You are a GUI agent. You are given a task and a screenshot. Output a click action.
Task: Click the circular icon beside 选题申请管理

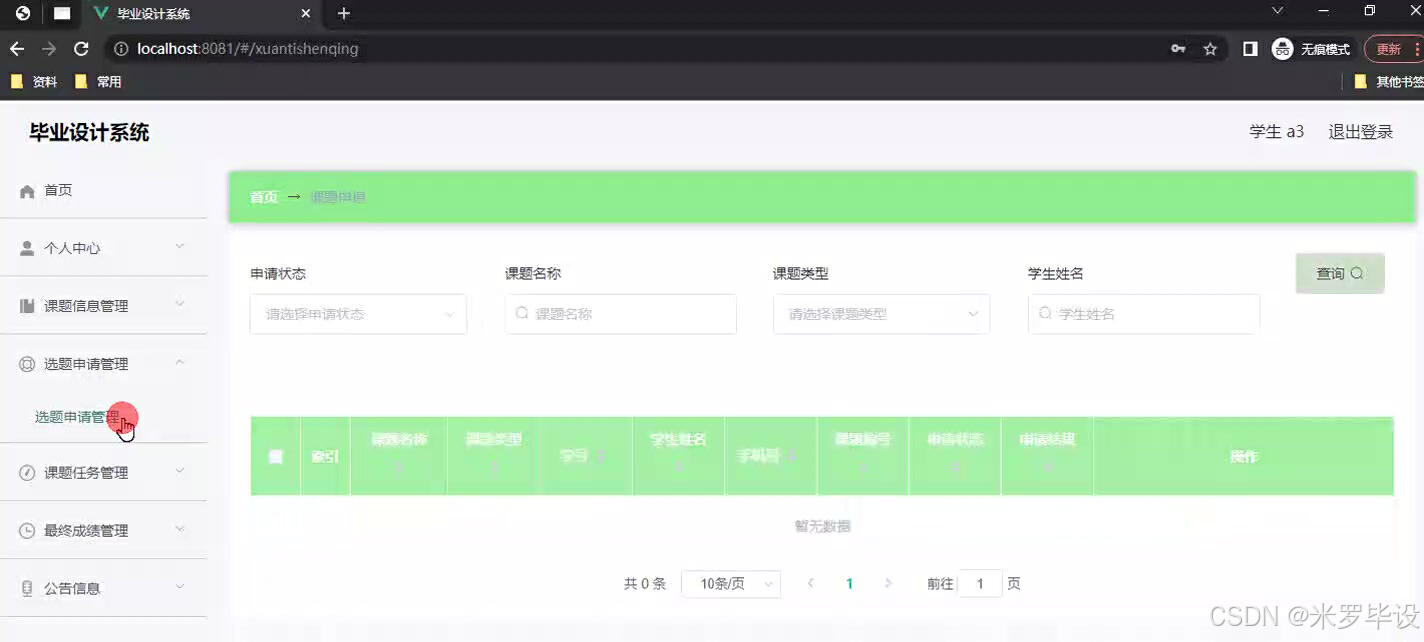[24, 363]
